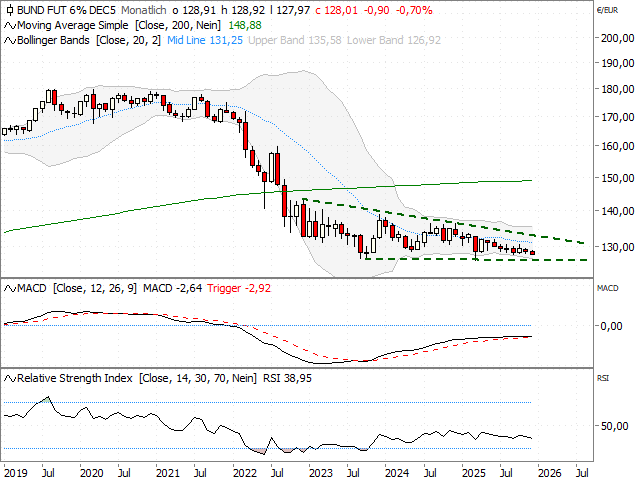Click the 200,00 price level on axis

(x=612, y=38)
